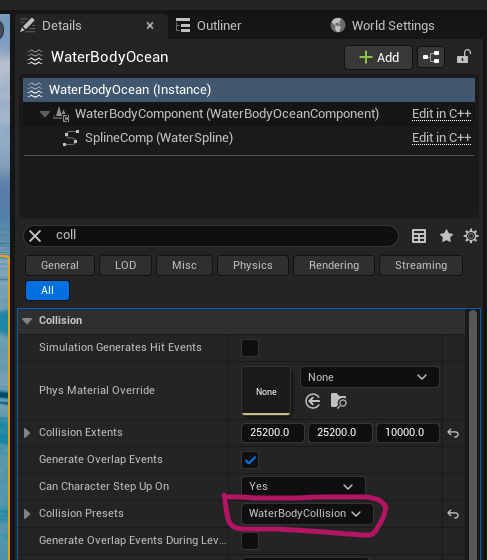Click the Add component button
Image resolution: width=487 pixels, height=560 pixels.
[x=378, y=57]
